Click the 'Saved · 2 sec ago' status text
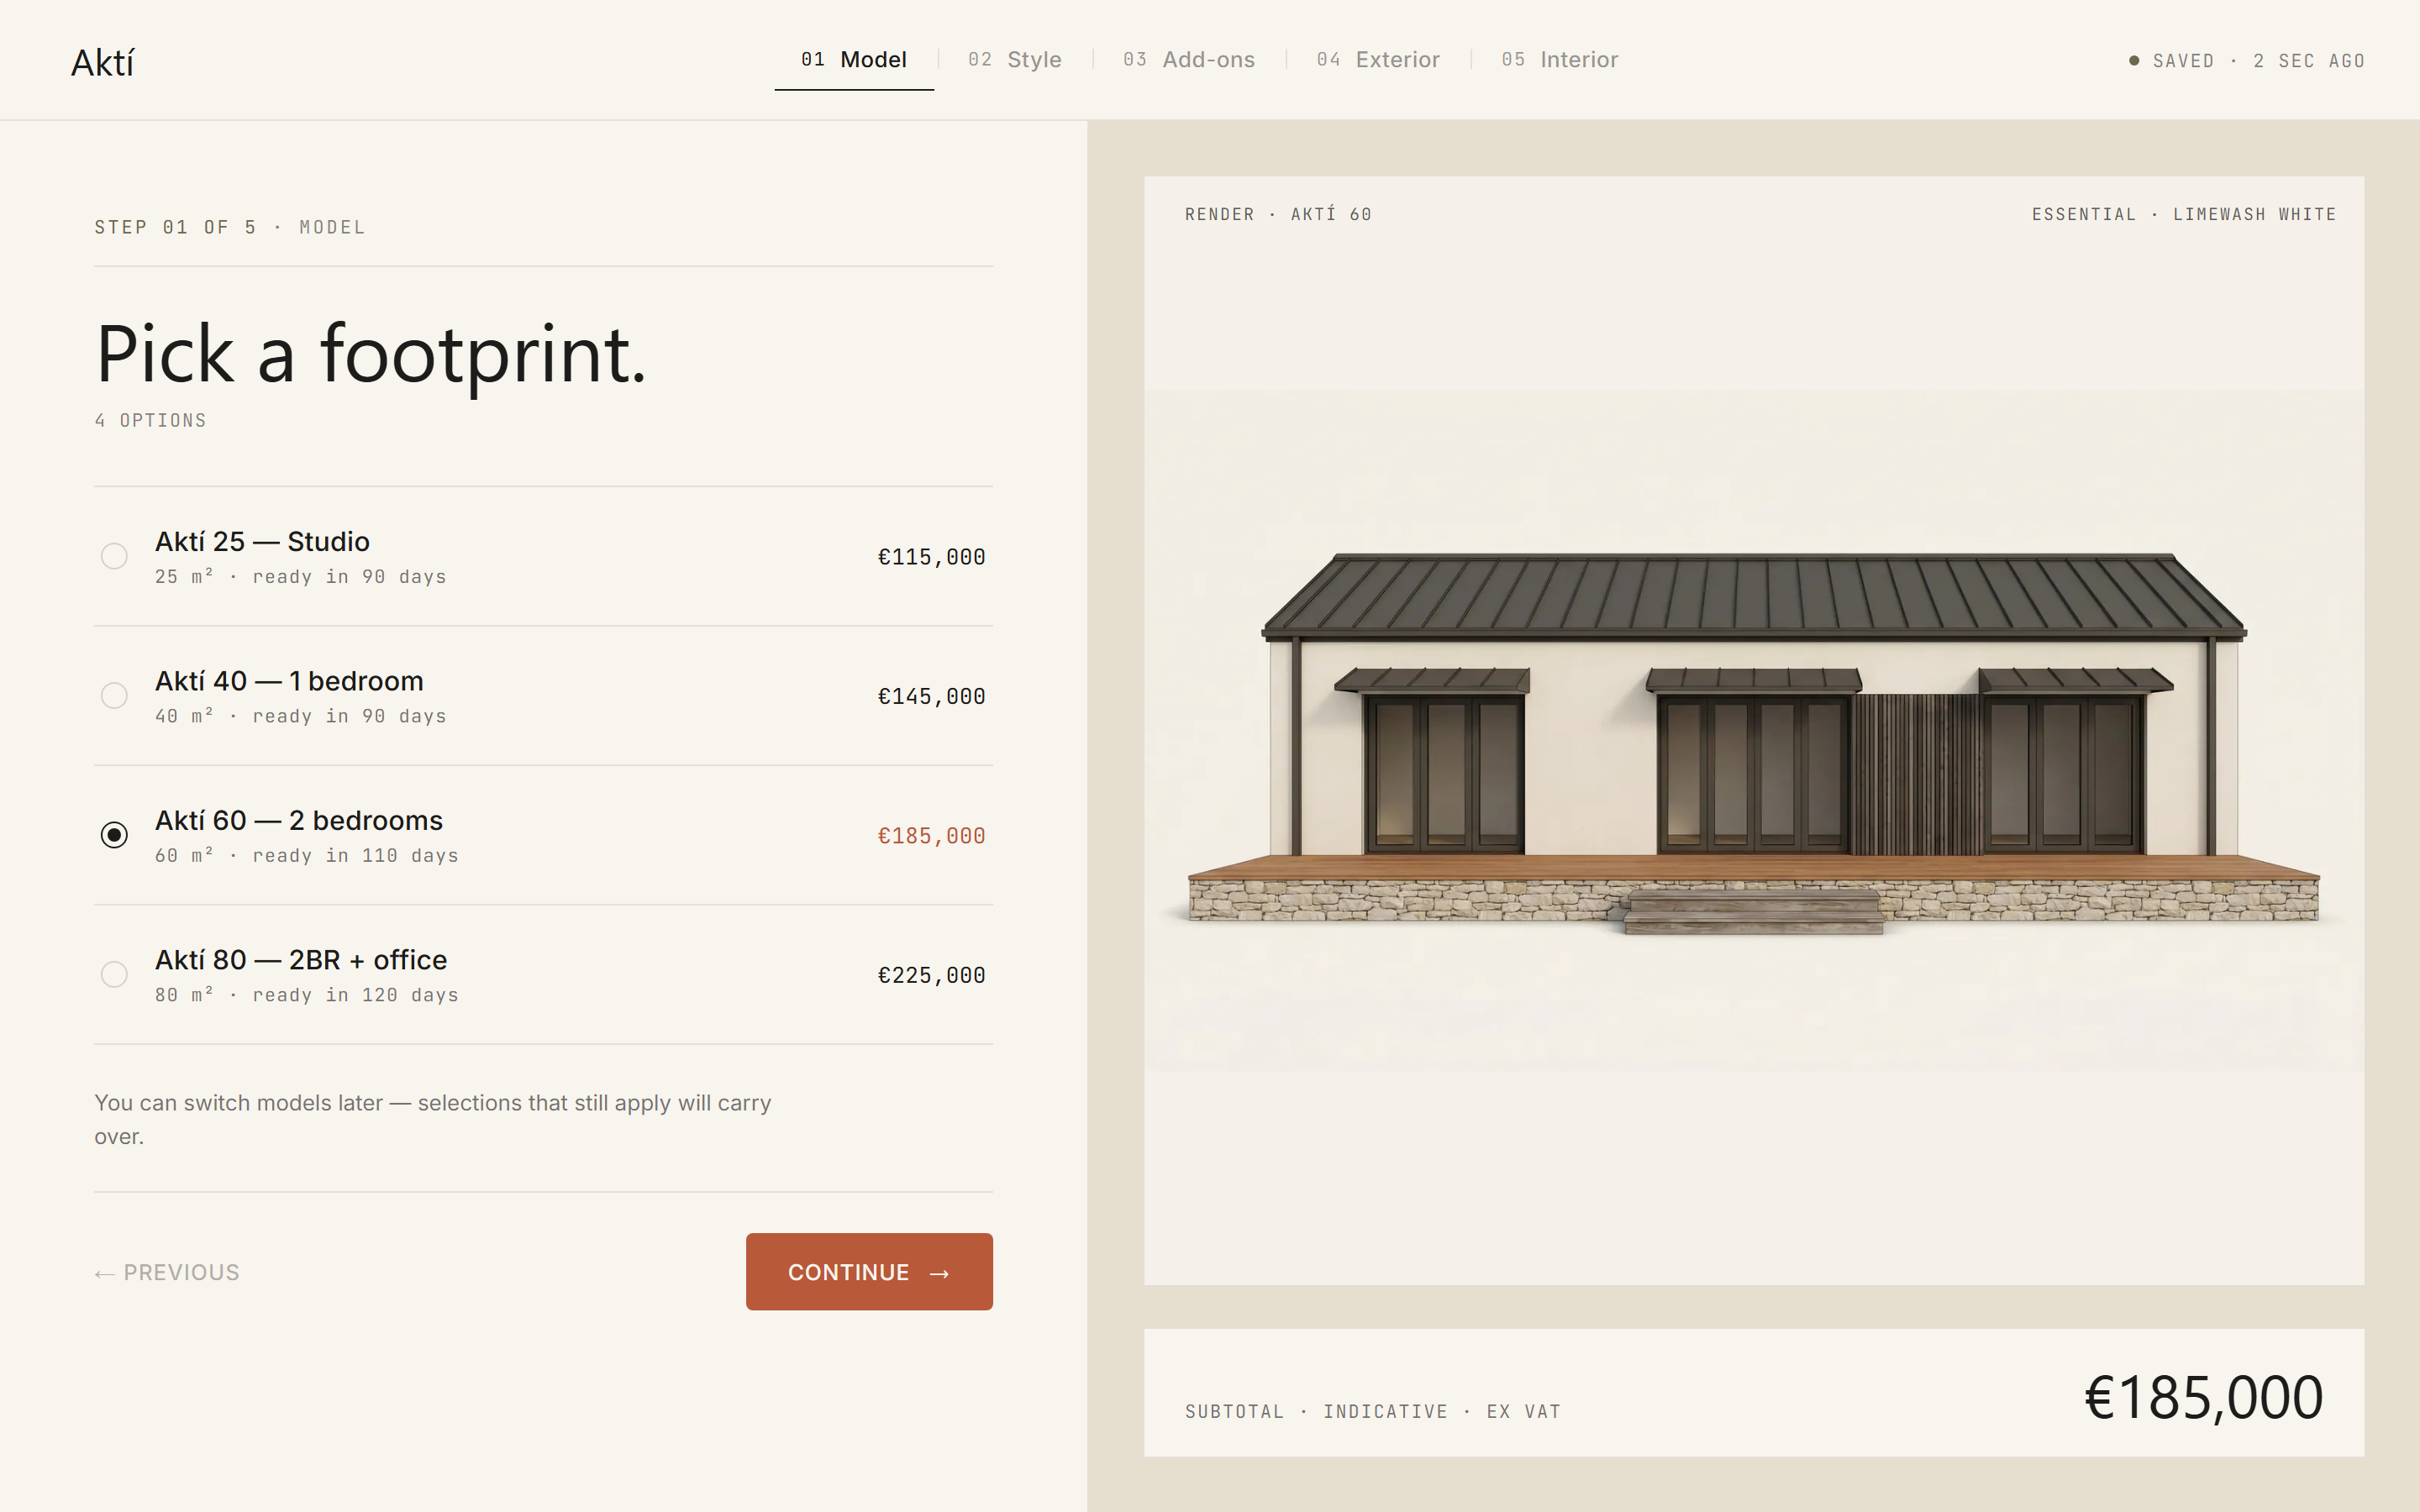 (2258, 61)
